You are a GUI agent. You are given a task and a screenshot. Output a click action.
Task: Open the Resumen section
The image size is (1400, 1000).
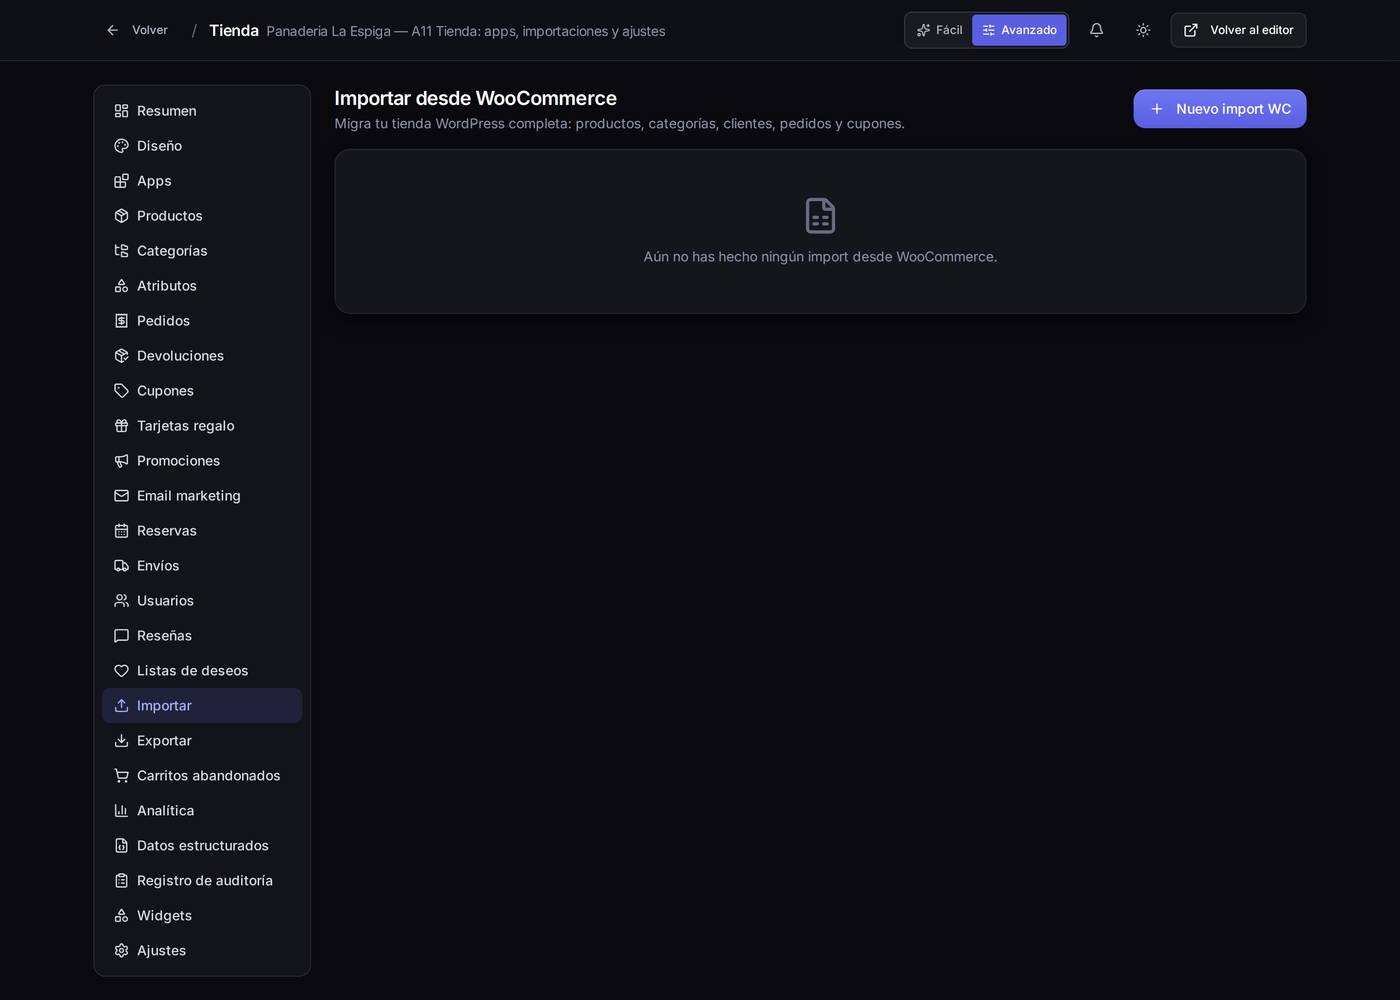[202, 111]
